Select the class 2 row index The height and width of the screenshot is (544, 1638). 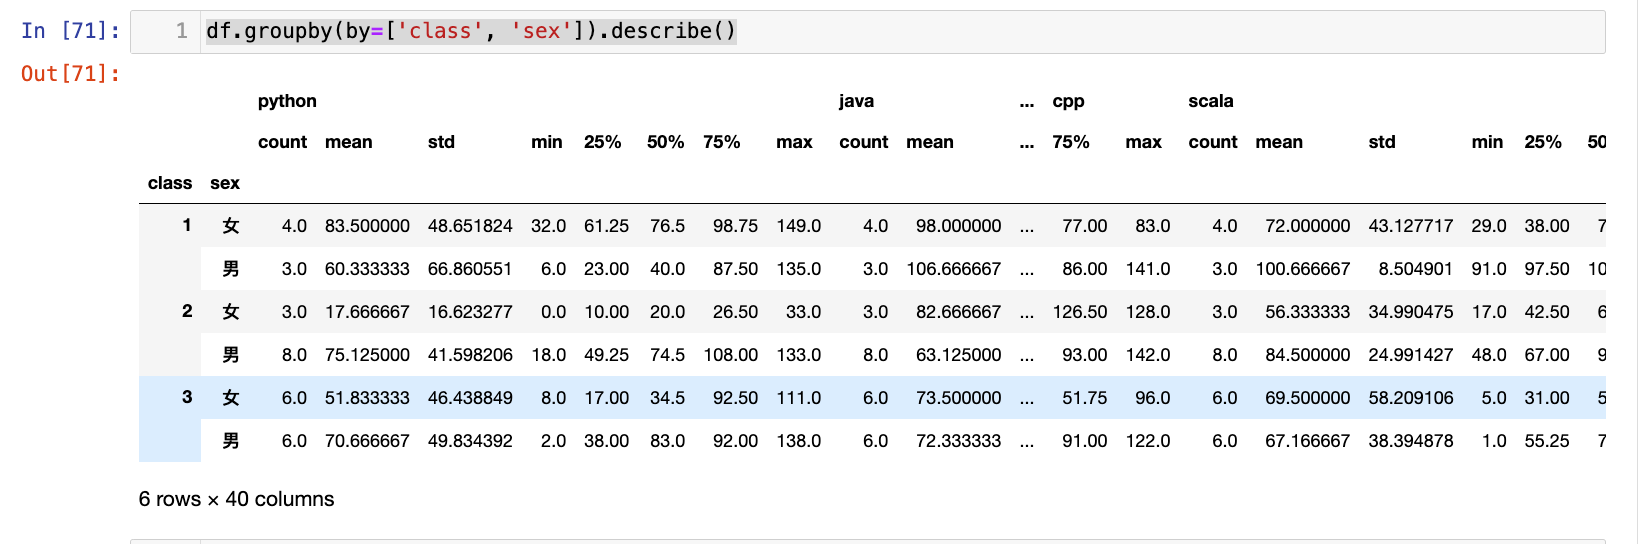(x=187, y=311)
